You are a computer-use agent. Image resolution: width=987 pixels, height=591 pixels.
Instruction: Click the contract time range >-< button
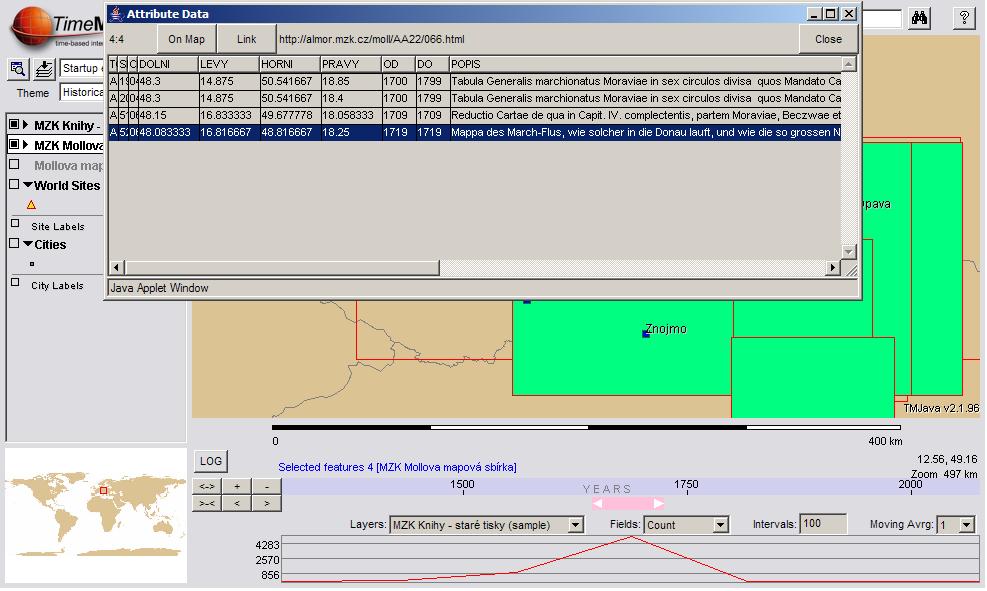pos(206,503)
